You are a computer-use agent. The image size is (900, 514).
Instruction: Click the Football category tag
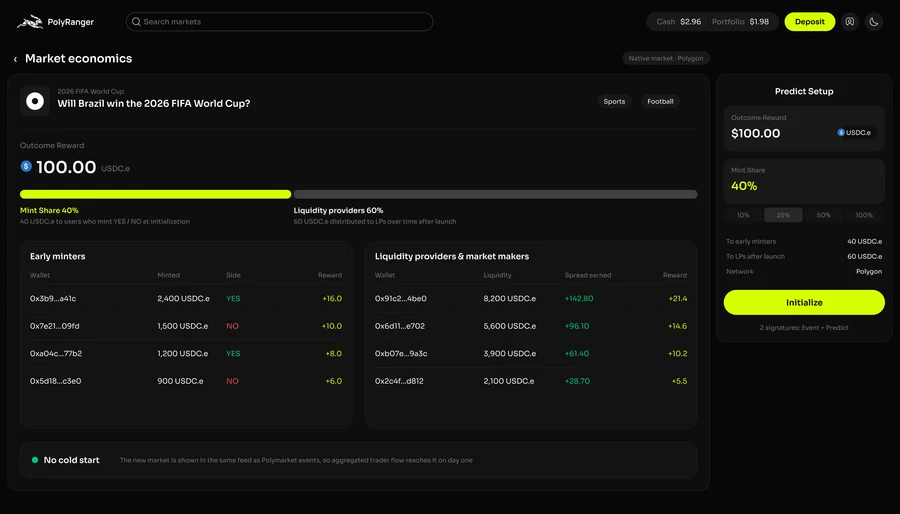pos(660,102)
